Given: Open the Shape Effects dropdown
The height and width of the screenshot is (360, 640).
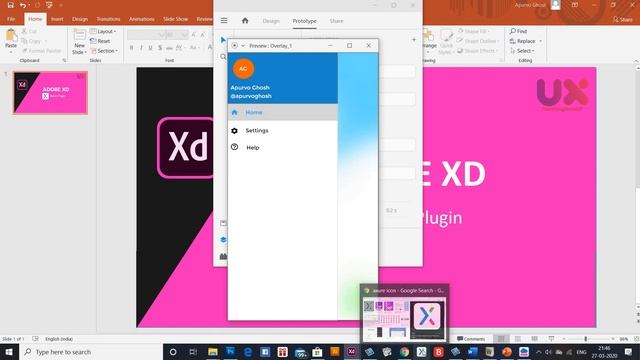Looking at the screenshot, I should pos(478,51).
